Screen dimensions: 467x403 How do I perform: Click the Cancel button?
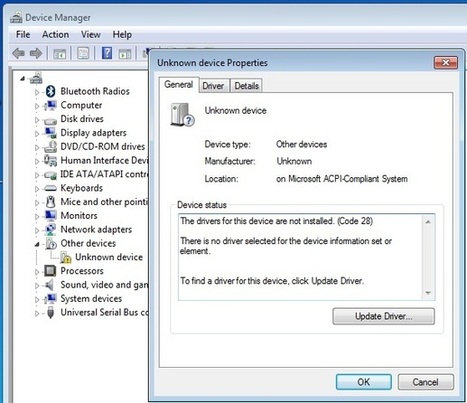[x=425, y=382]
